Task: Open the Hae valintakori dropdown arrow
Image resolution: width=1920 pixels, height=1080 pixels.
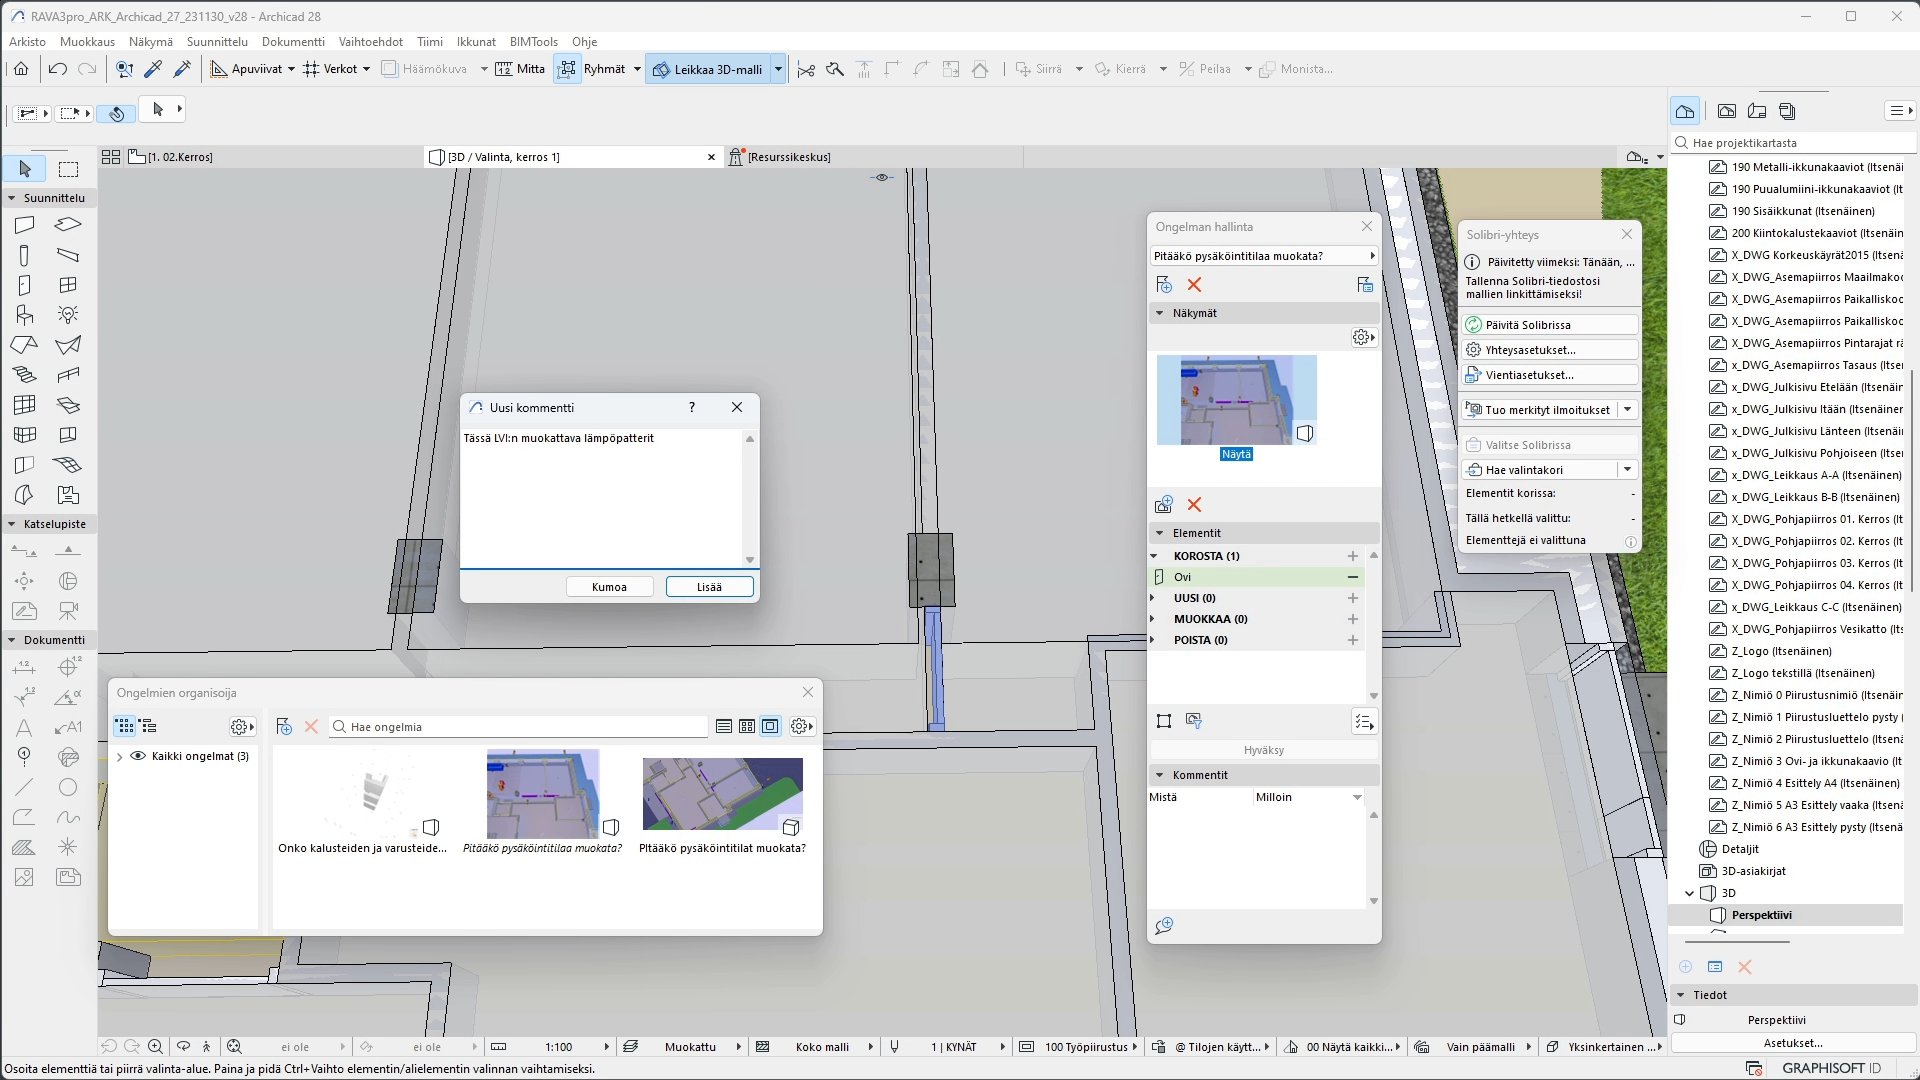Action: coord(1627,470)
